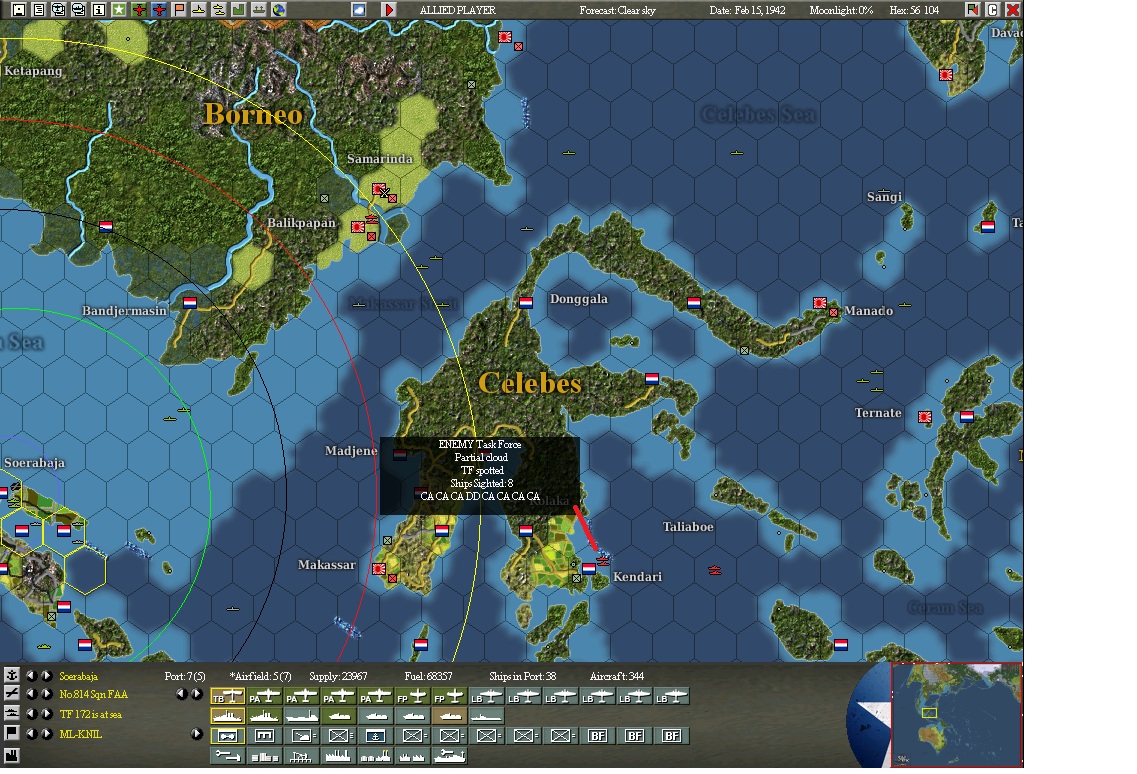This screenshot has width=1137, height=774.
Task: Click the Japanese flag base at Ternate
Action: tap(925, 417)
